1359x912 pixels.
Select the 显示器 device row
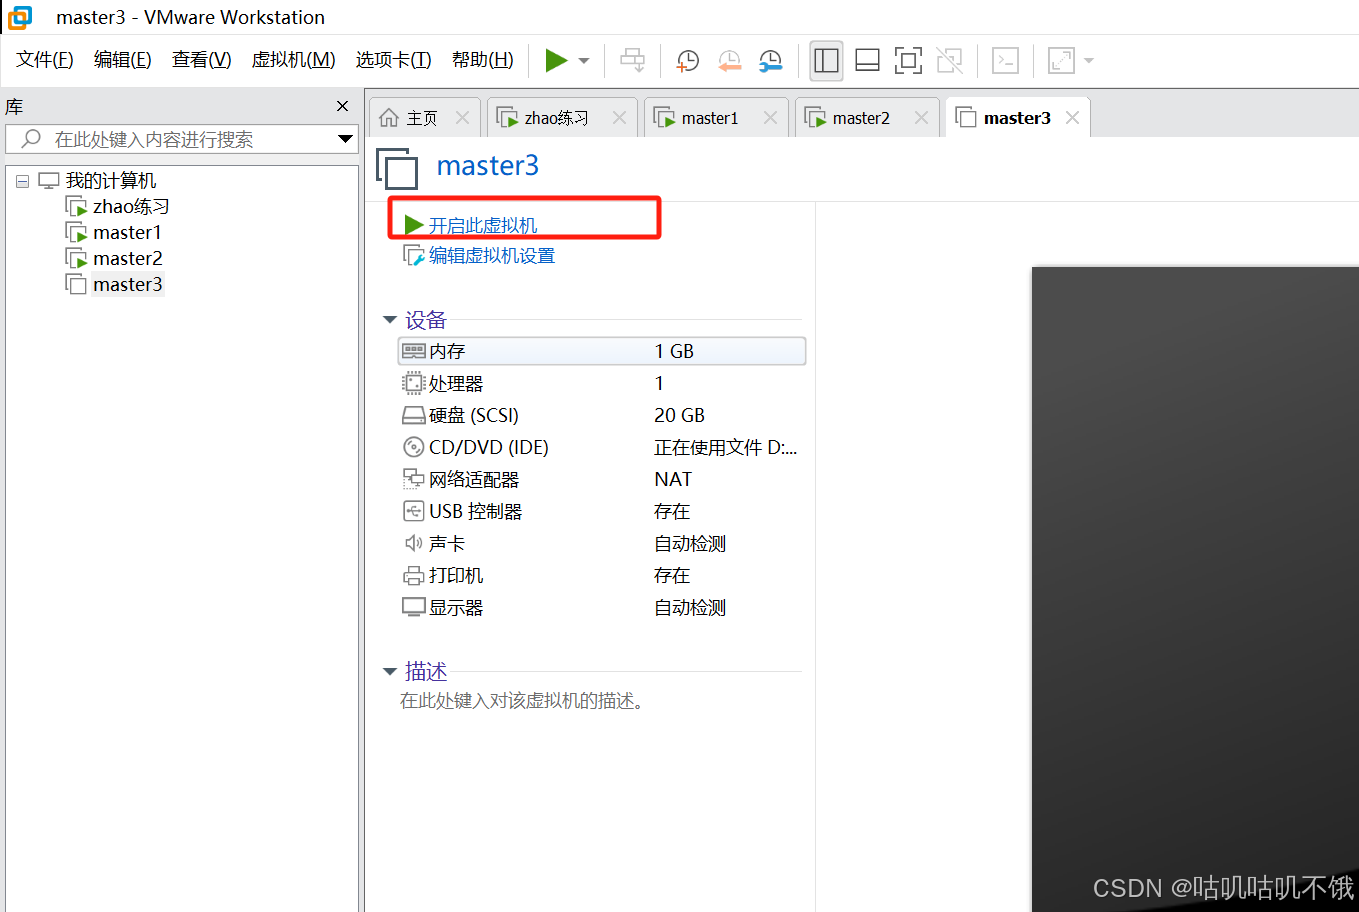(x=602, y=607)
